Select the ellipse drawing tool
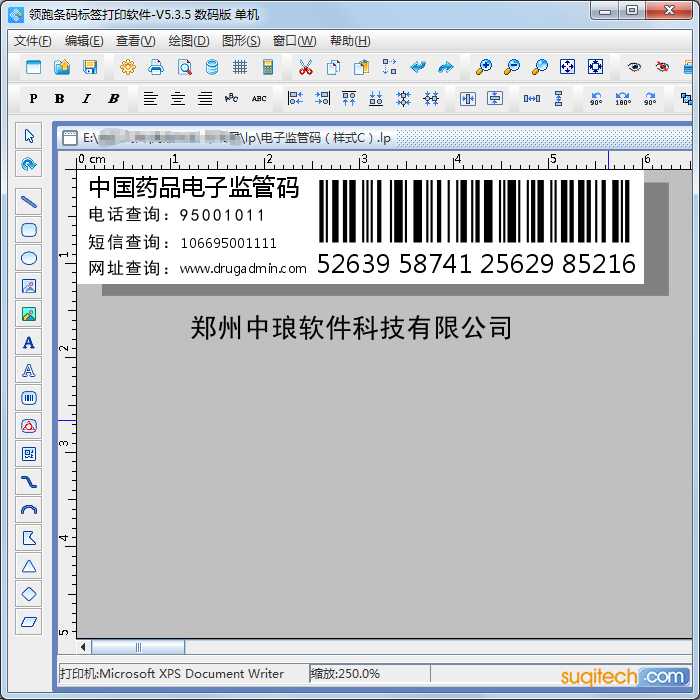The height and width of the screenshot is (700, 700). tap(29, 258)
